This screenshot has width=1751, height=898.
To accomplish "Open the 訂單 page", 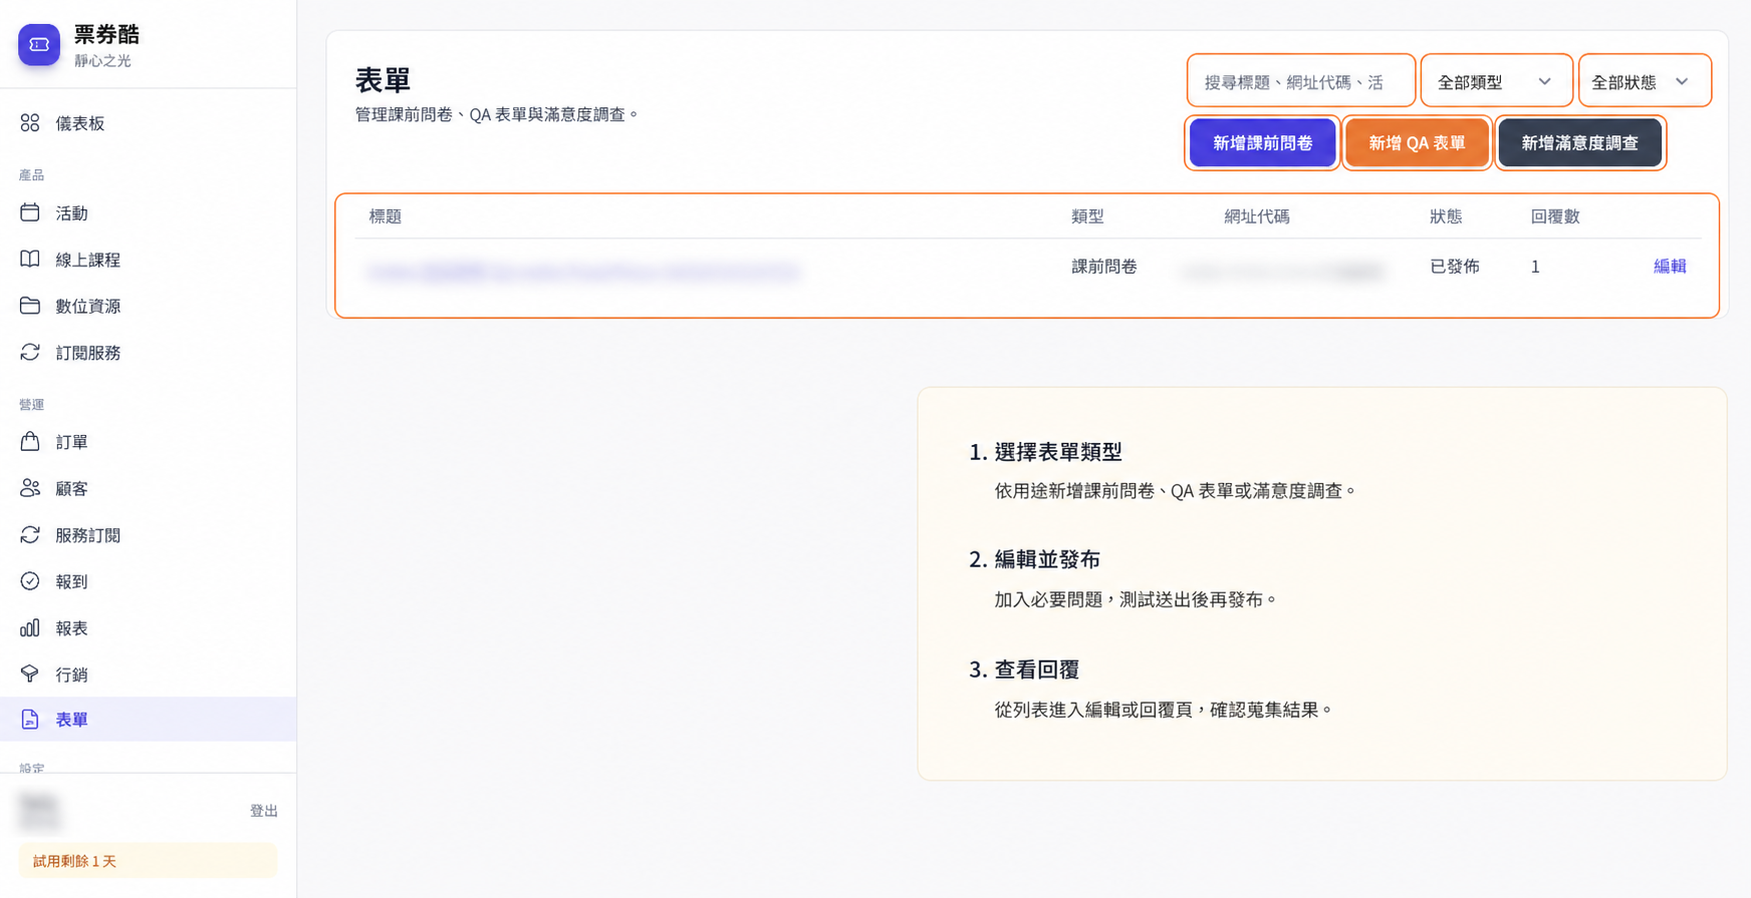I will pos(148,441).
